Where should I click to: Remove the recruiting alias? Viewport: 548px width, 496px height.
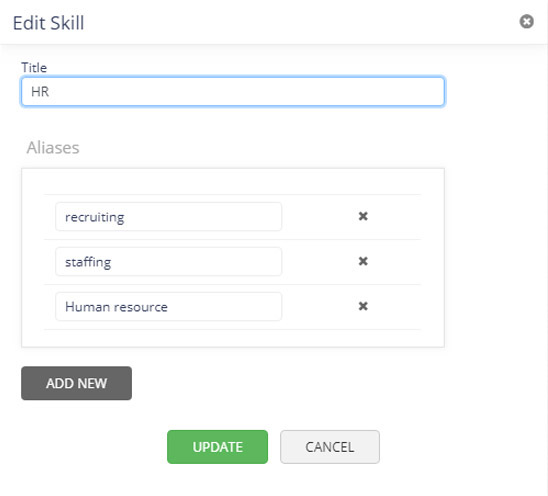[363, 216]
